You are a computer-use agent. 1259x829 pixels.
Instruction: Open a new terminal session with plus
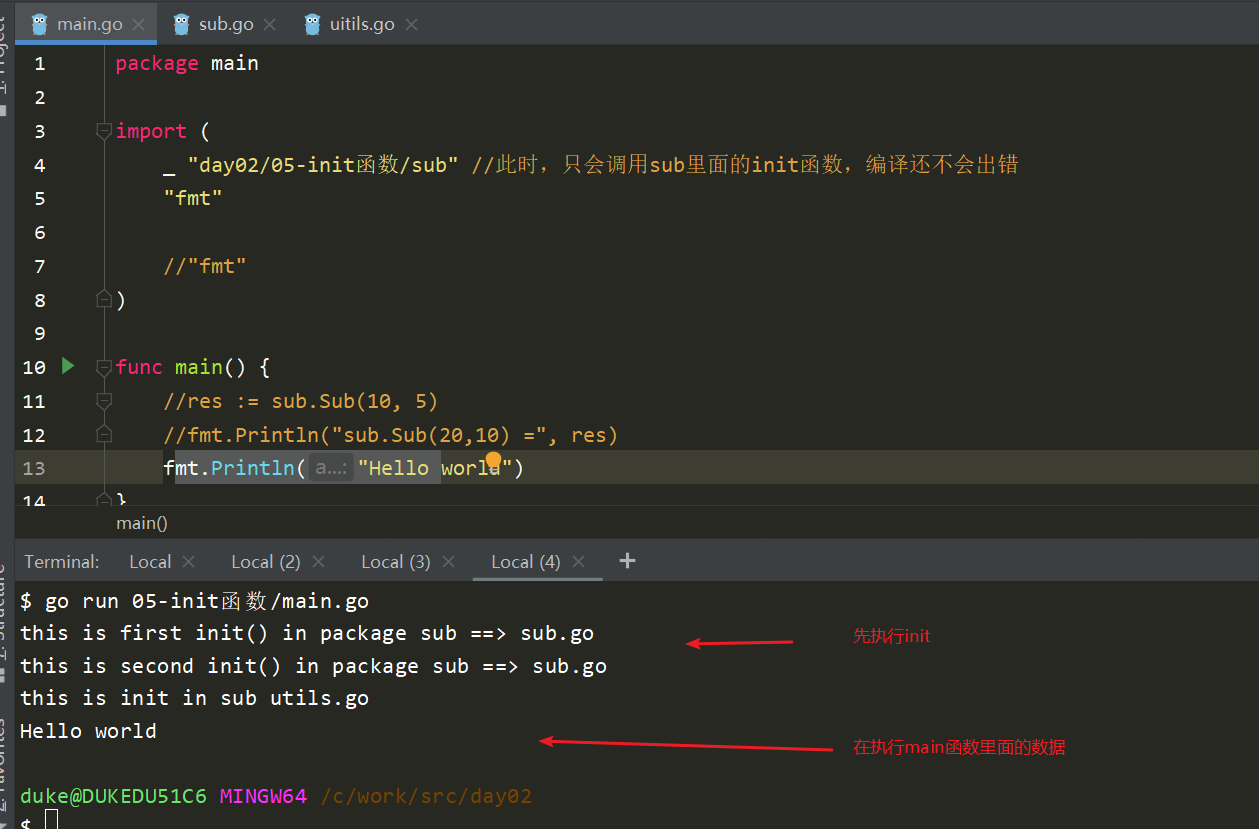pos(627,561)
